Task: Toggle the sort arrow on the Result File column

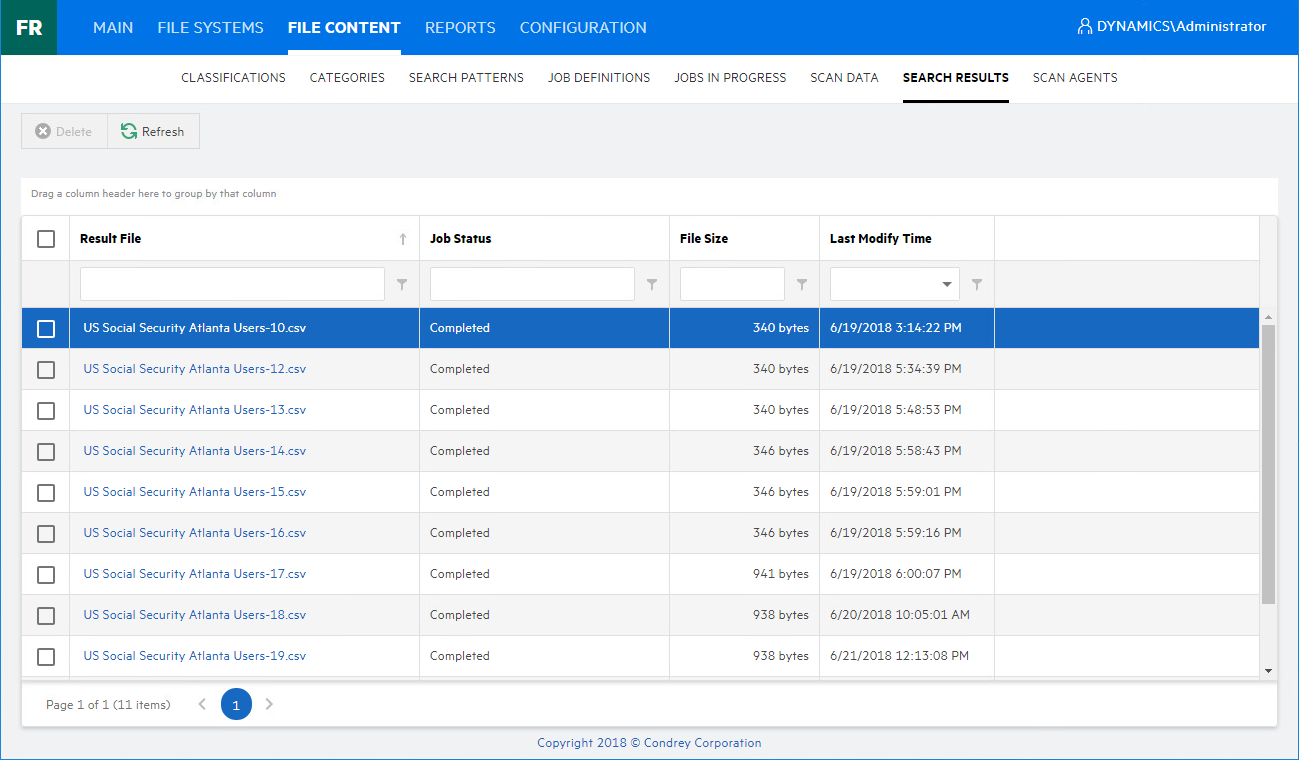Action: pyautogui.click(x=403, y=239)
